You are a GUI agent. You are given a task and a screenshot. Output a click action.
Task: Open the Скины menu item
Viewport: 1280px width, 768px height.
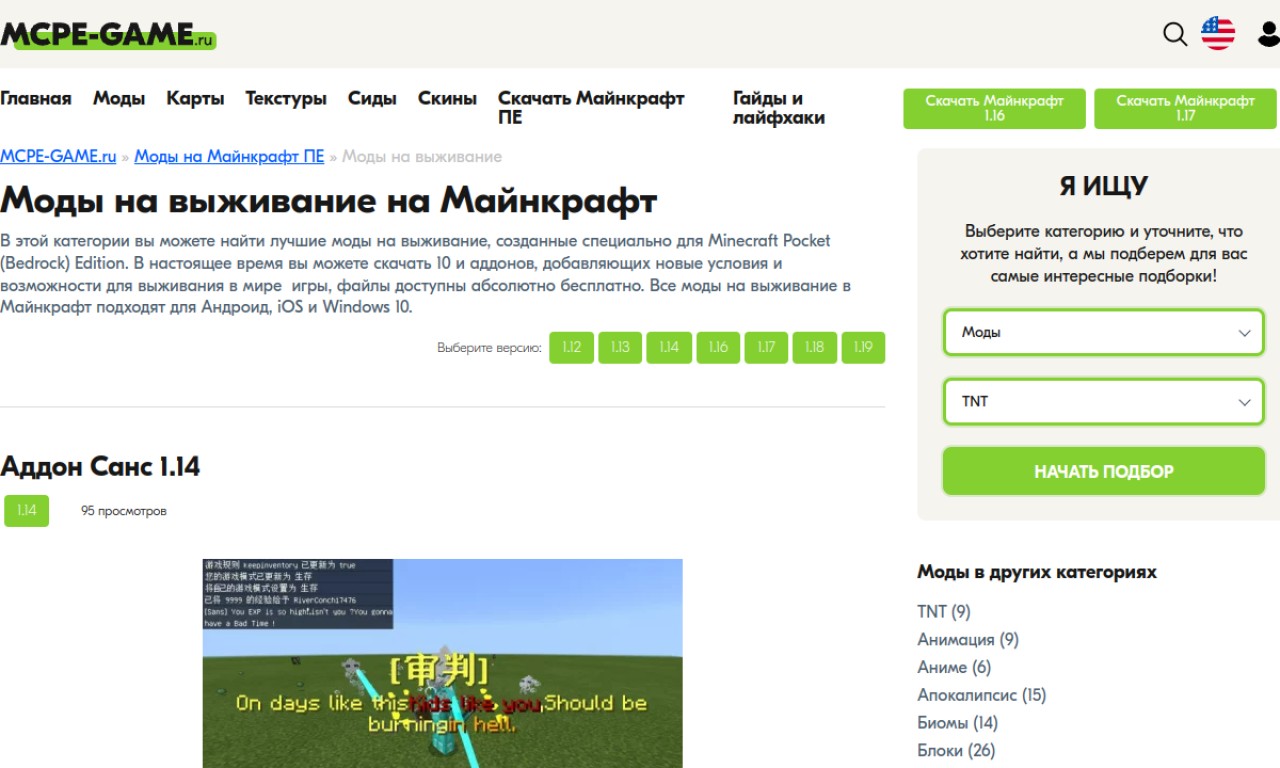447,98
